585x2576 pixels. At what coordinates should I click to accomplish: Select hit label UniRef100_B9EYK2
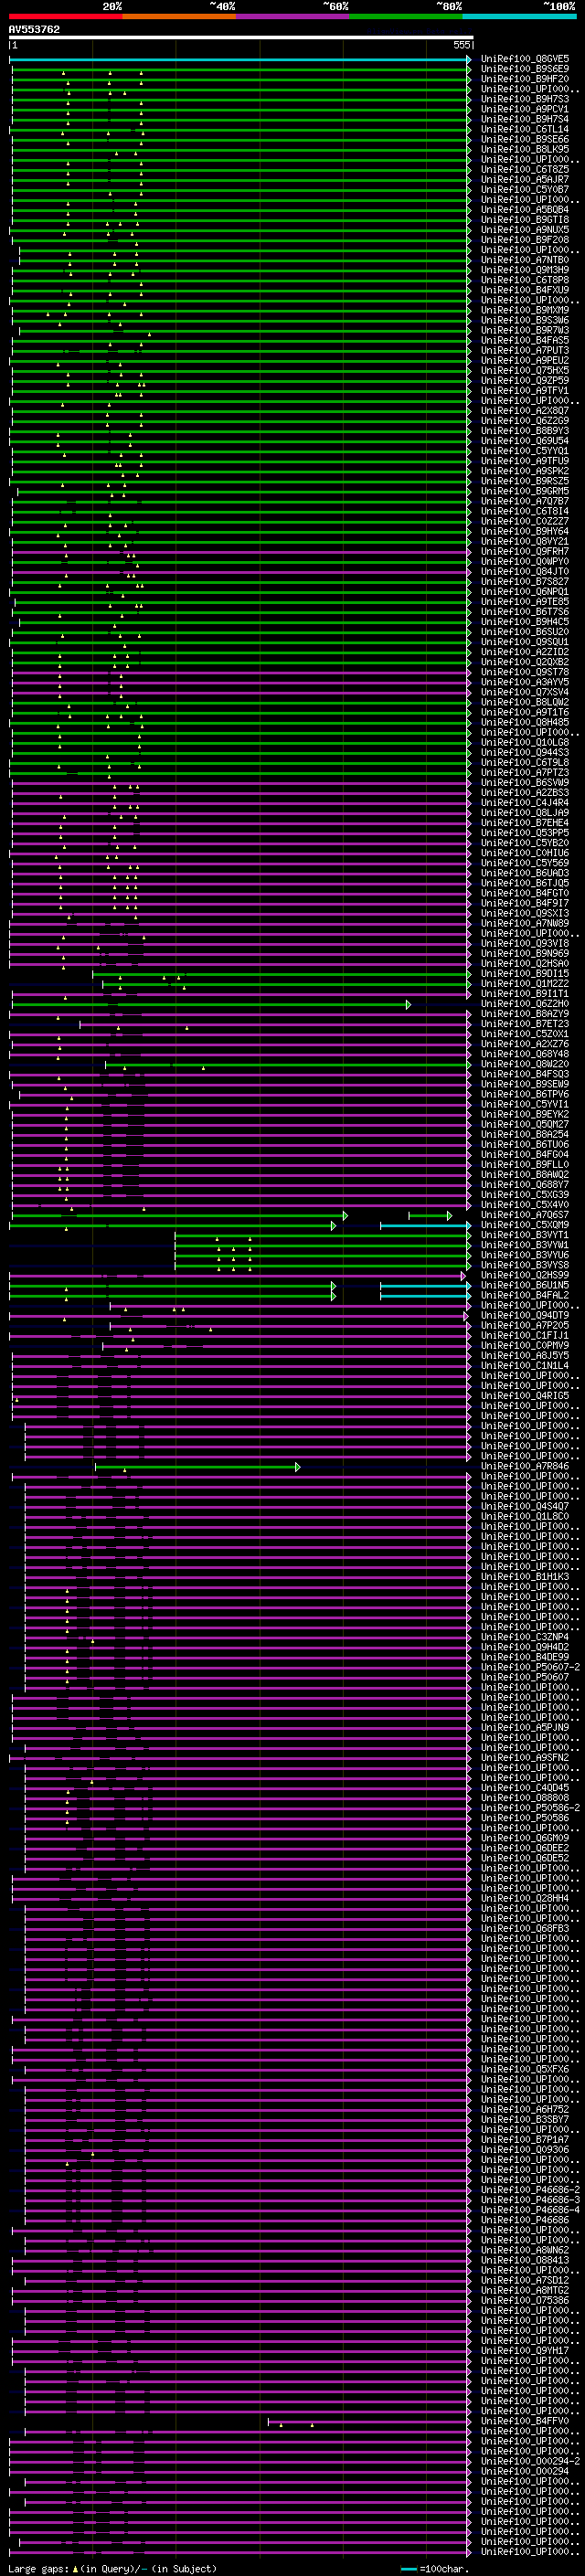coord(525,1114)
